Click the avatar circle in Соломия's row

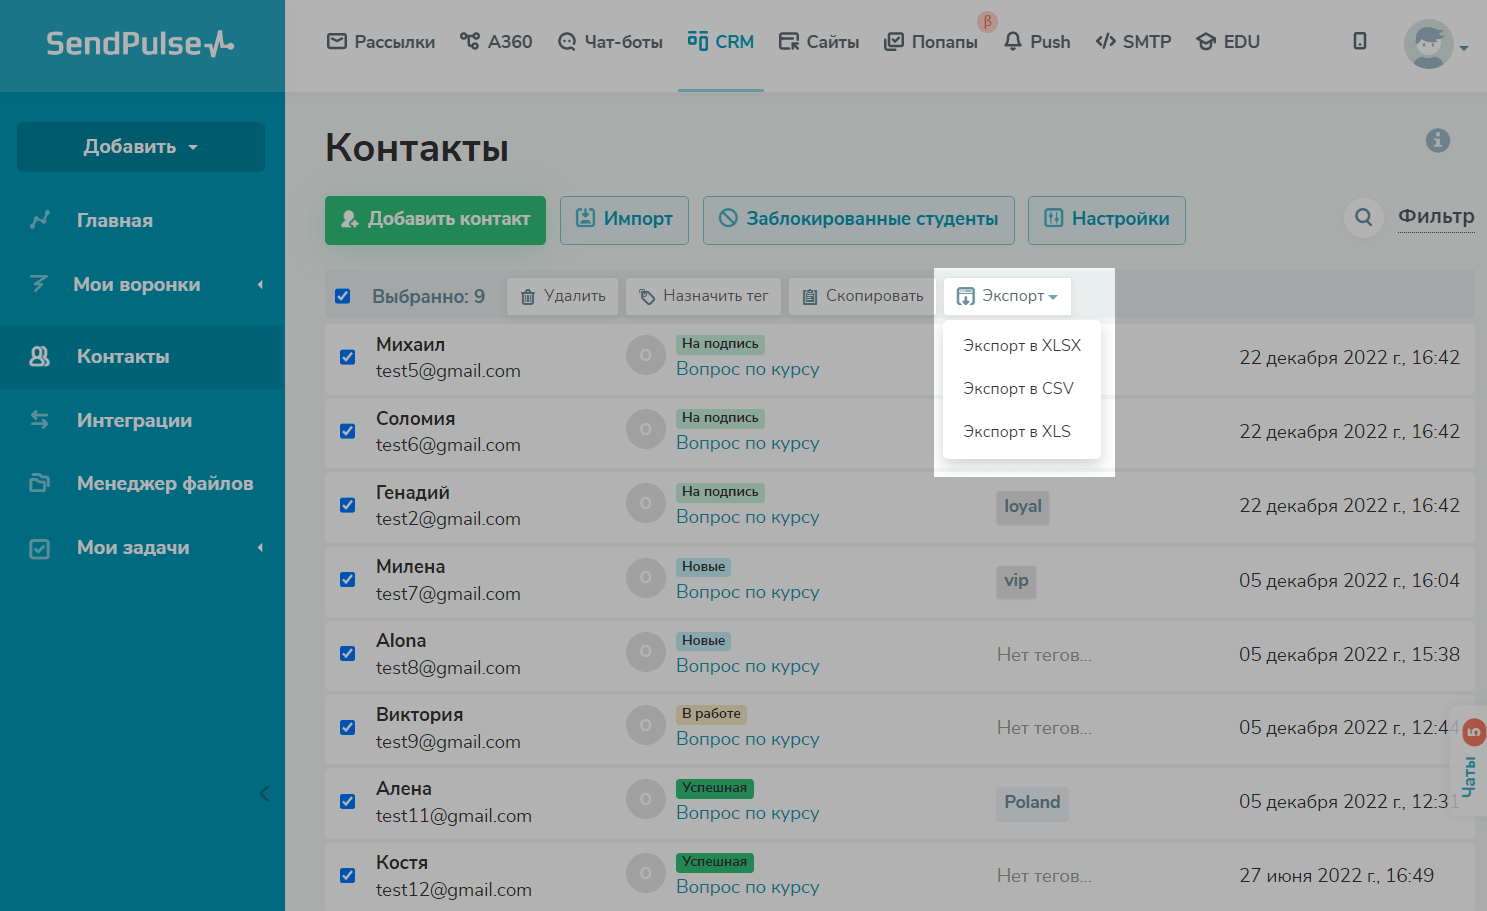tap(646, 429)
